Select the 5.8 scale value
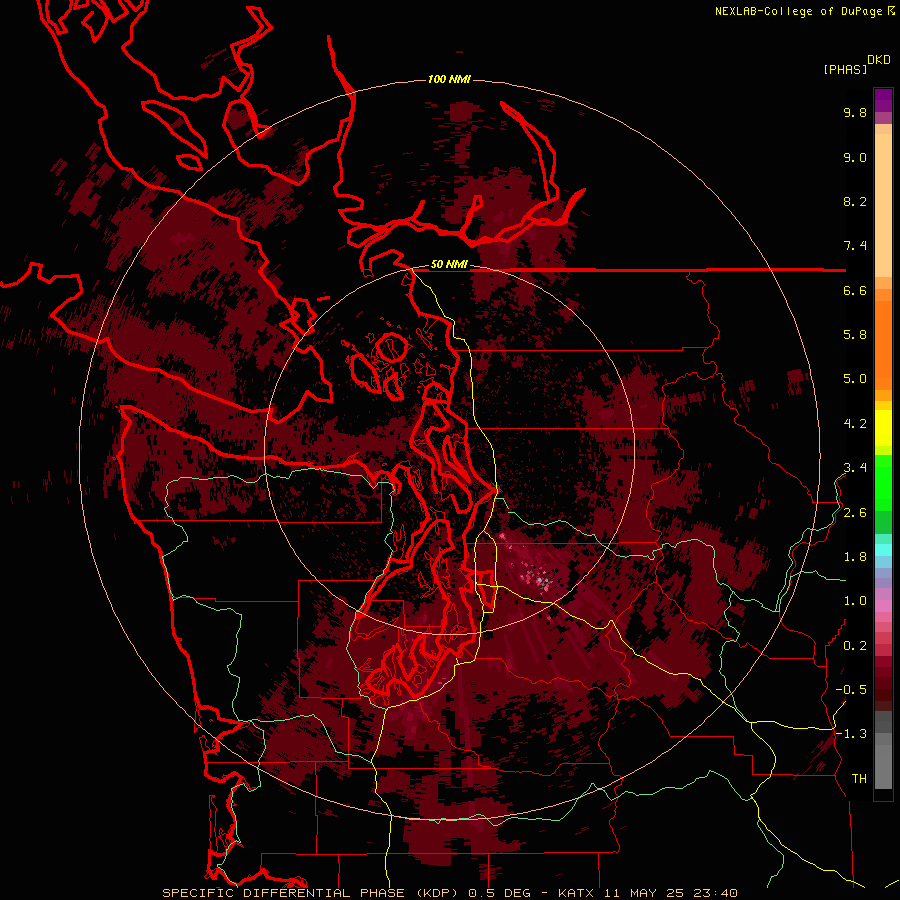Screen dimensions: 900x900 coord(855,335)
